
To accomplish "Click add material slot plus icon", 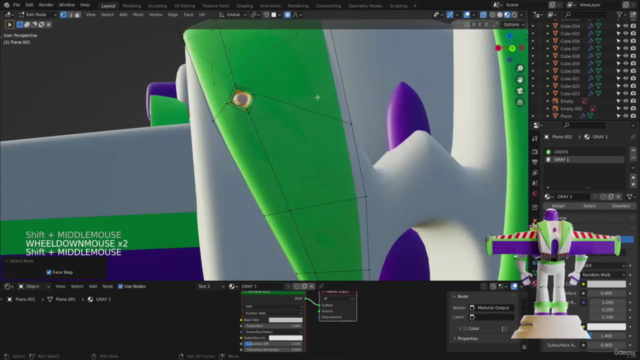I will tap(633, 151).
